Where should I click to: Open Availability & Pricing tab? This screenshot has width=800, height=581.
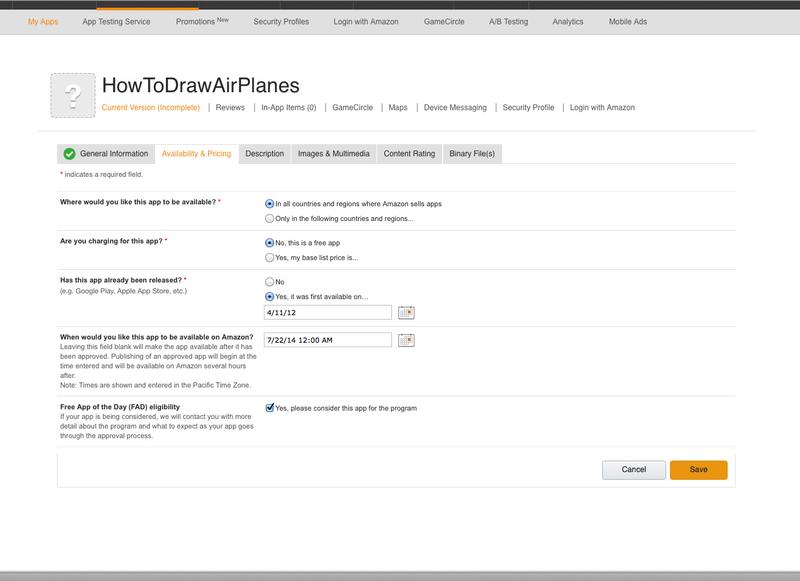point(196,154)
